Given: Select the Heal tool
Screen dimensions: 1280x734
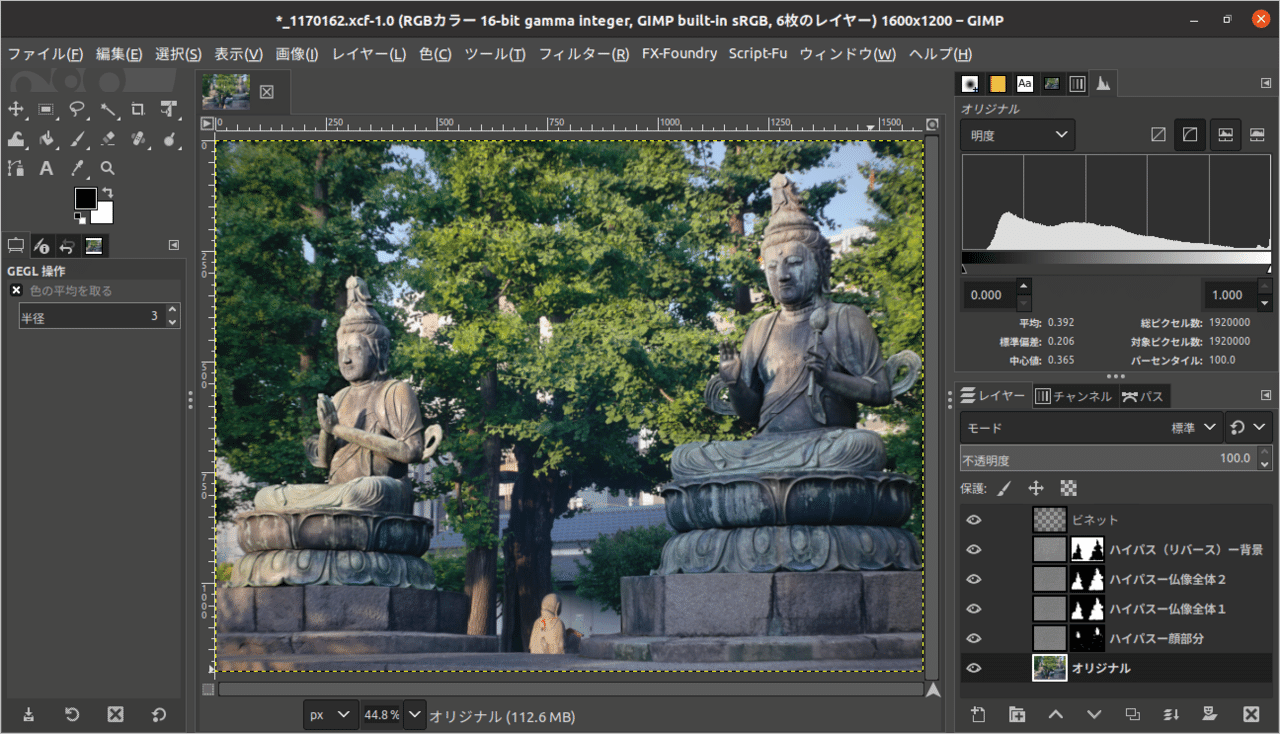Looking at the screenshot, I should (138, 139).
